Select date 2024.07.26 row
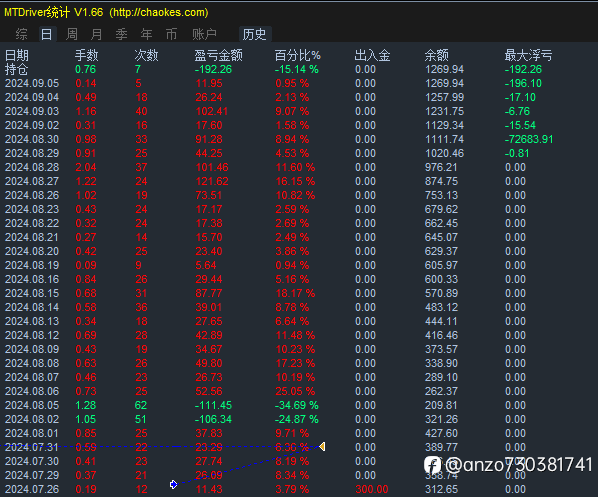Screen dimensions: 598x497 coord(32,489)
